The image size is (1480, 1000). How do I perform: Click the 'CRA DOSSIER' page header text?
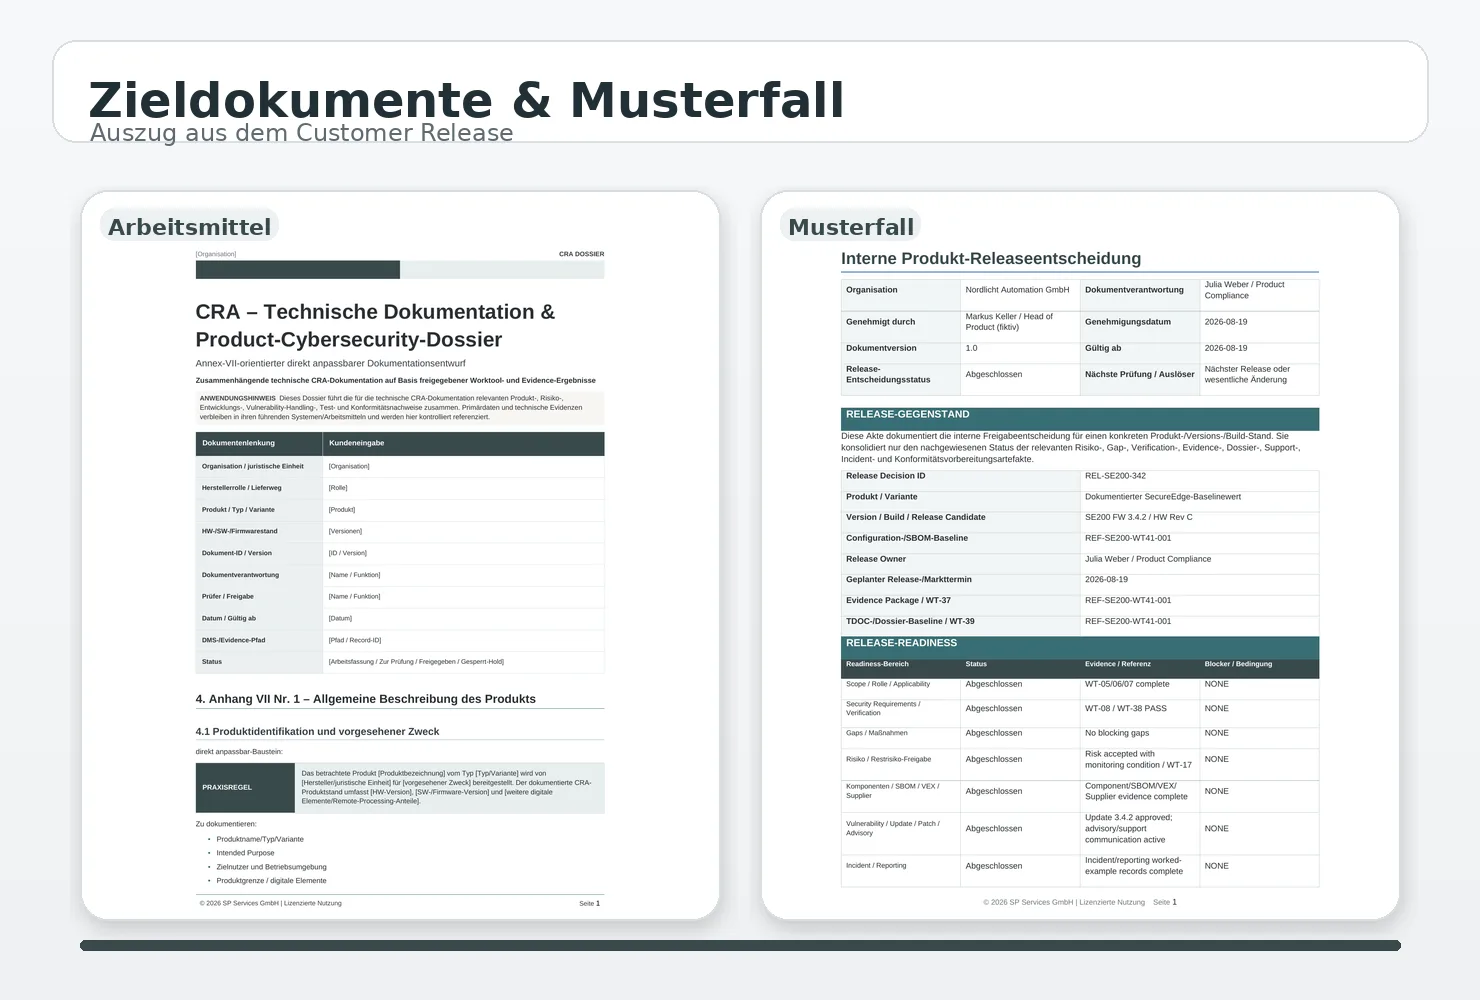[581, 254]
